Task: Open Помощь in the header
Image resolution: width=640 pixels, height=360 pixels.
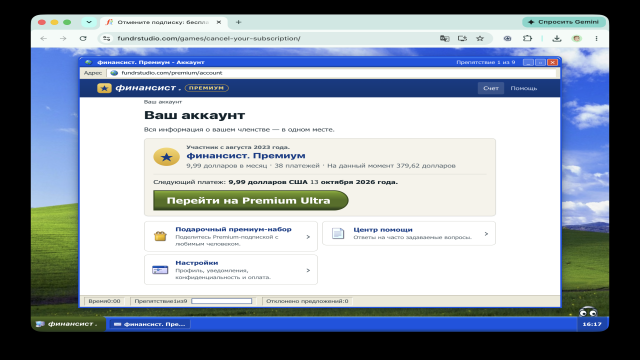Action: 524,88
